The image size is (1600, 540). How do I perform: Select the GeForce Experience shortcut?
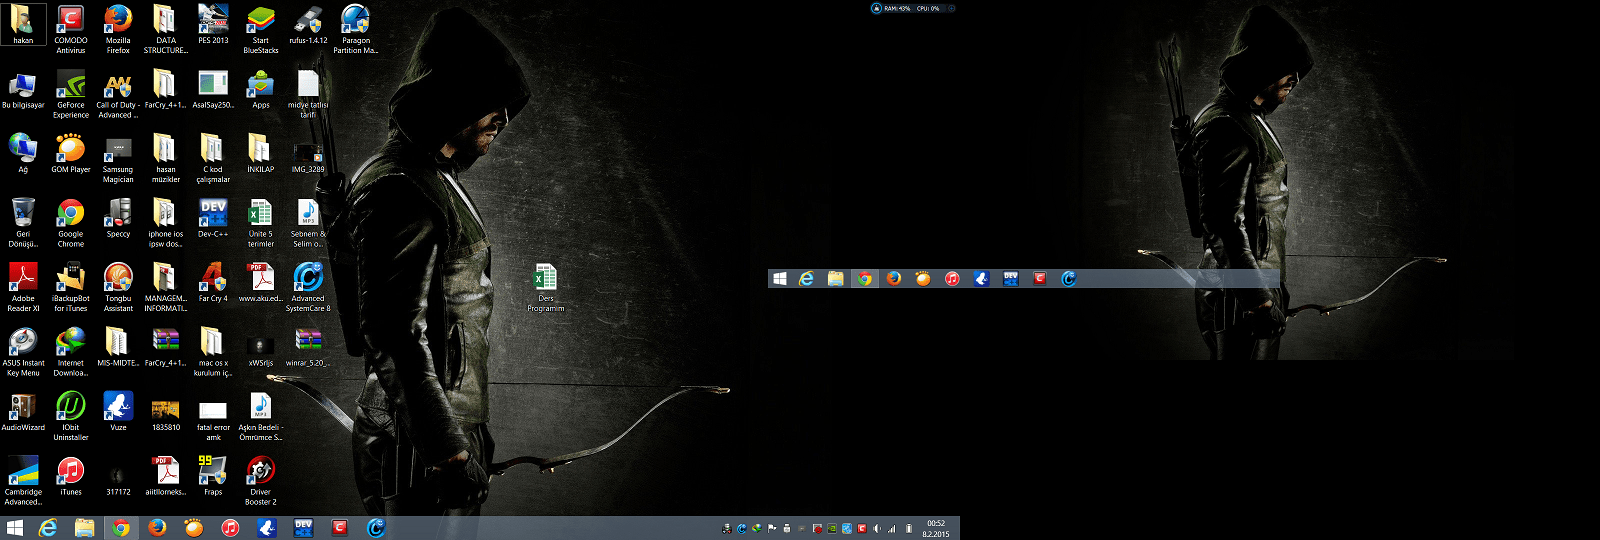click(71, 94)
